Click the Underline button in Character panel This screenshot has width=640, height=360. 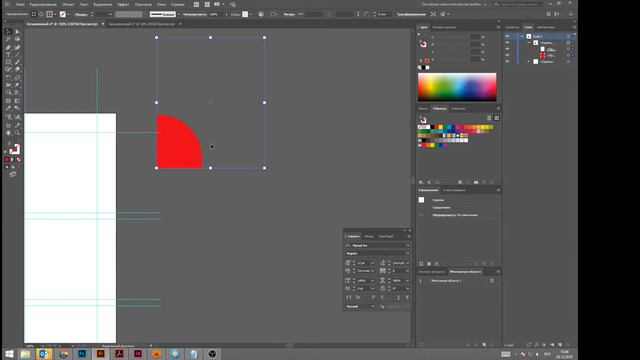399,298
